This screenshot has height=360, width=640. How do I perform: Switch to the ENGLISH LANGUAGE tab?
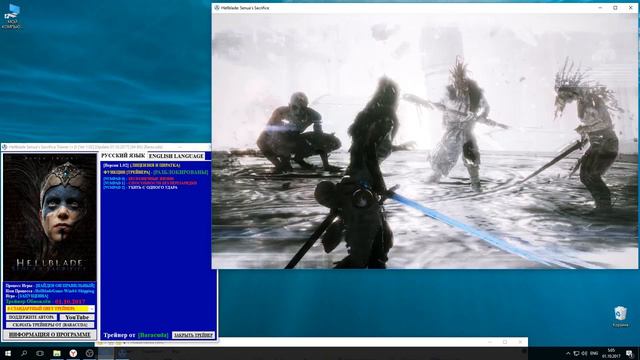pyautogui.click(x=176, y=156)
